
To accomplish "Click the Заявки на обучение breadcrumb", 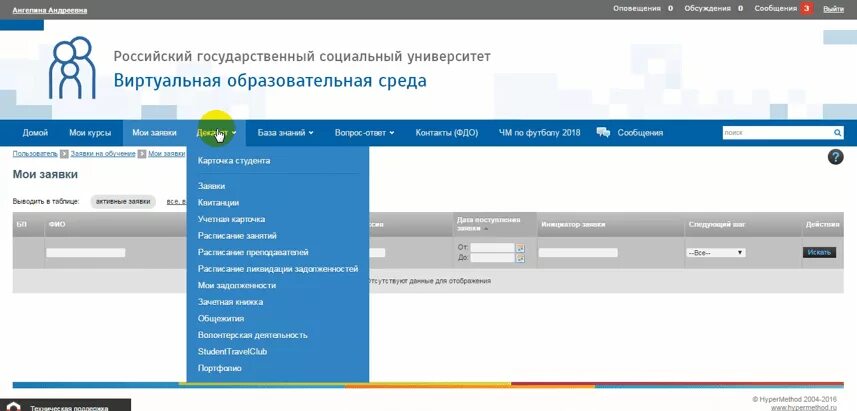I will pos(103,154).
